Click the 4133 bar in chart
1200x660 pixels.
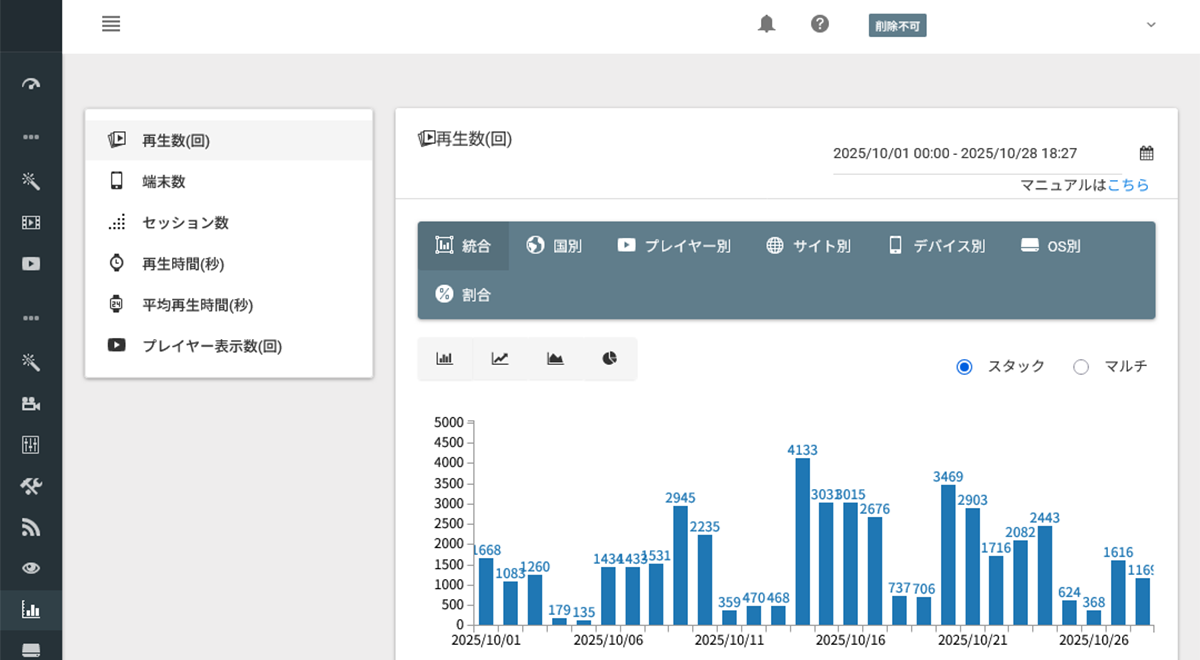tap(803, 540)
